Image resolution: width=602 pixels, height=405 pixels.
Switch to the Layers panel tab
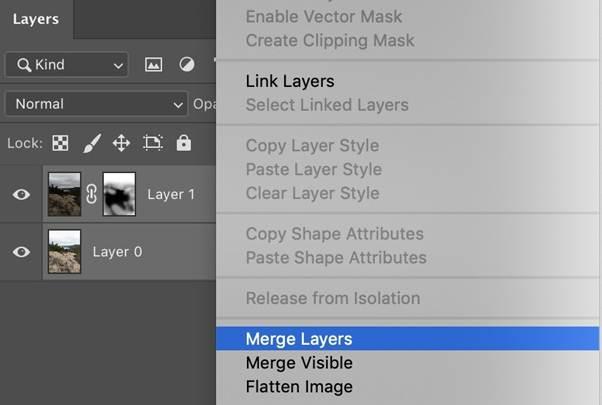(36, 19)
